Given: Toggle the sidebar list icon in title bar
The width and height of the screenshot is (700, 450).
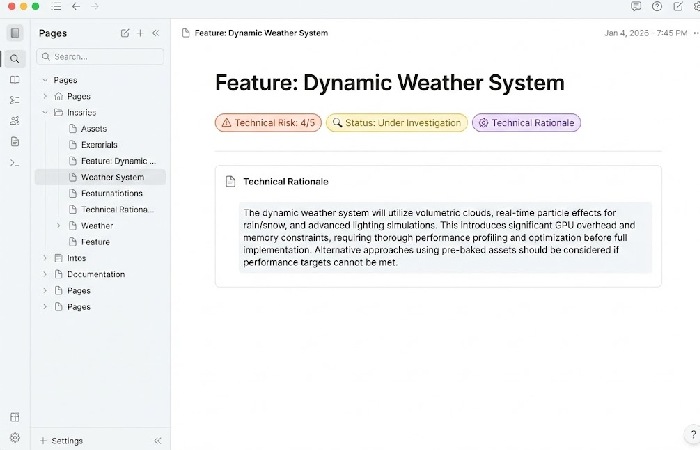Looking at the screenshot, I should pos(56,6).
